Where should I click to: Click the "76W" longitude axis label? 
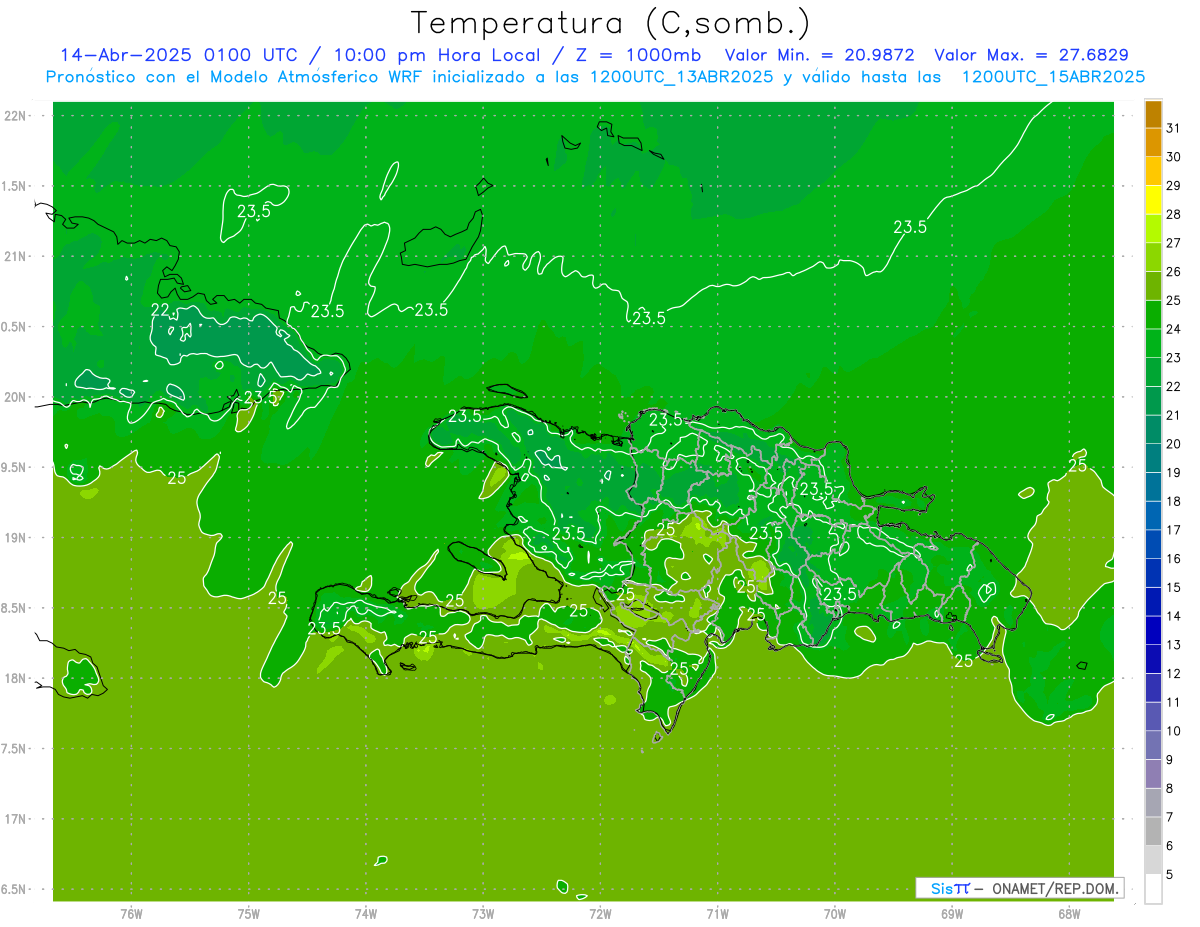[x=131, y=913]
